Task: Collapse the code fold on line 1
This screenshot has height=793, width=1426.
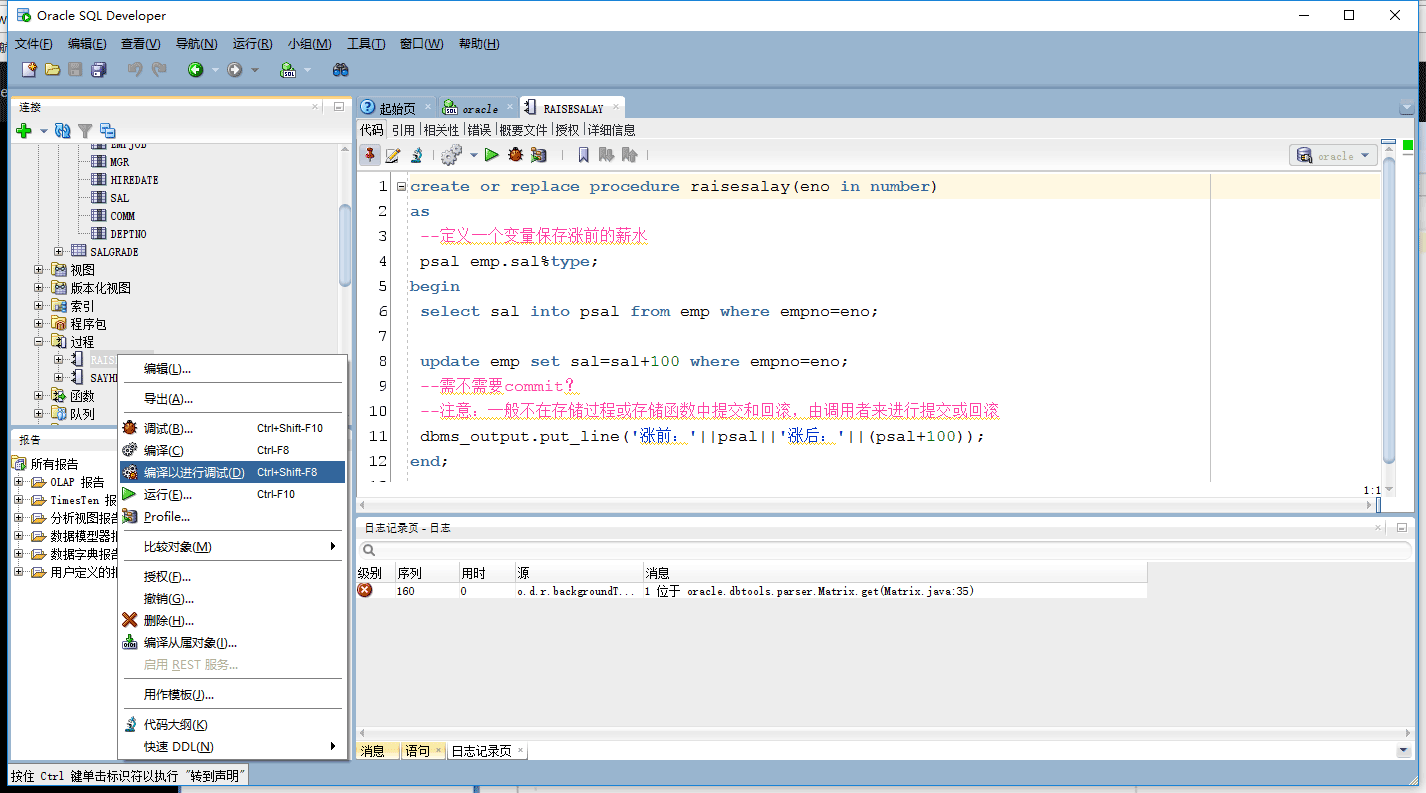Action: pyautogui.click(x=401, y=187)
